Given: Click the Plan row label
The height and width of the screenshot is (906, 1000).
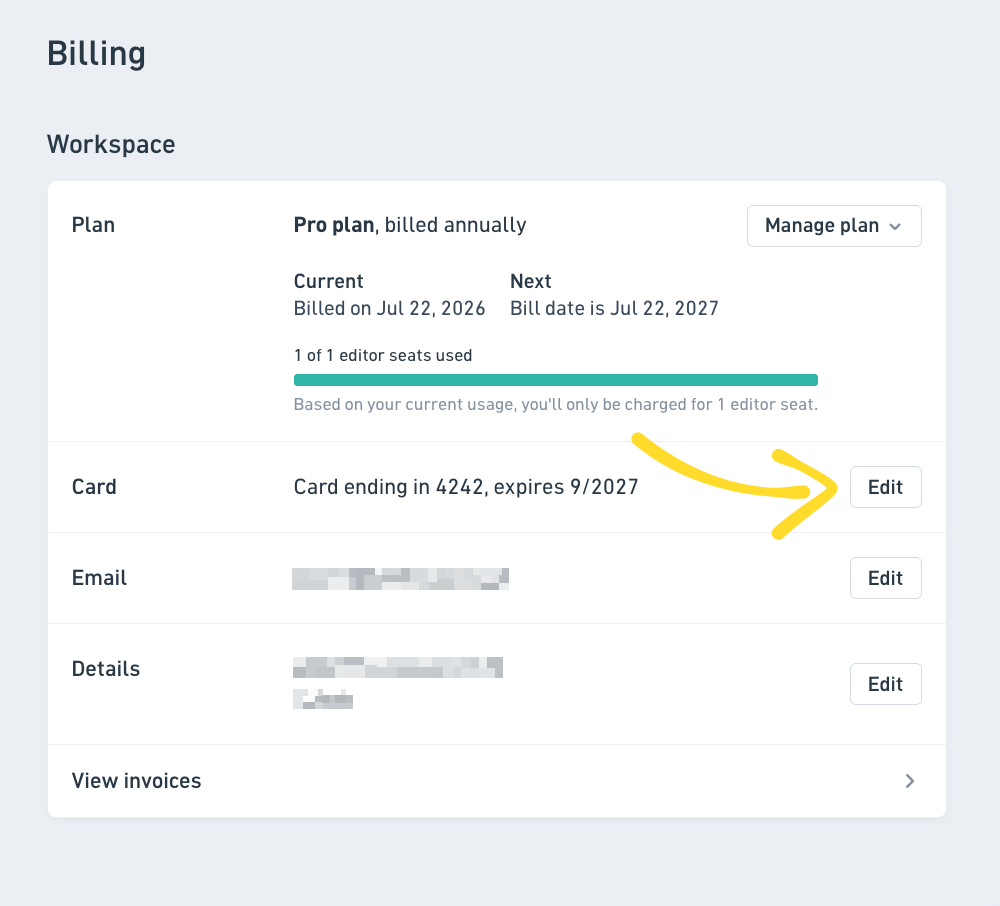Looking at the screenshot, I should 93,225.
